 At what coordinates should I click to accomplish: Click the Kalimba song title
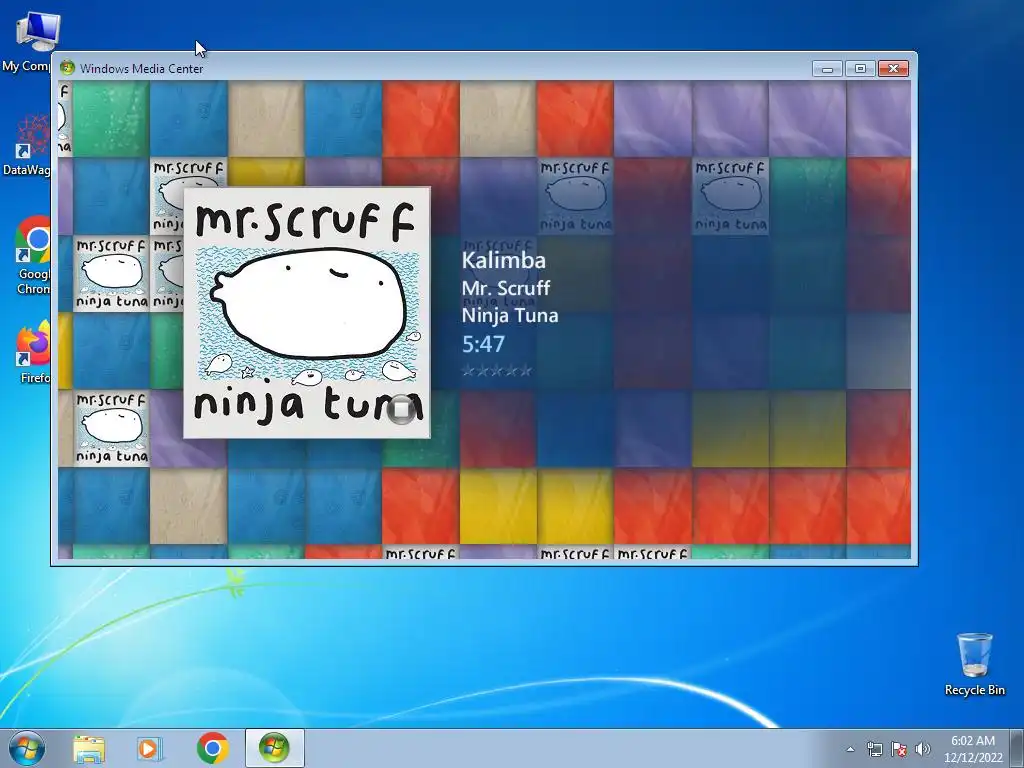tap(504, 260)
